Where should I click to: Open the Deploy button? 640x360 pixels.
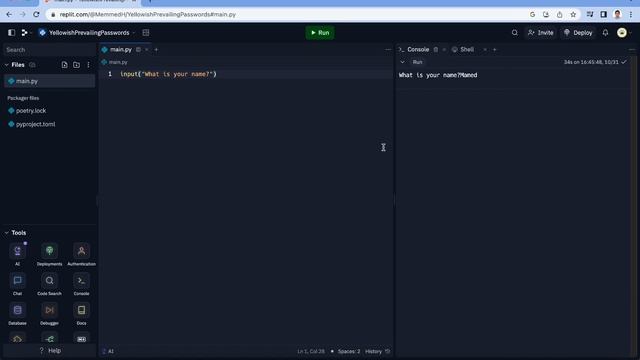tap(578, 33)
